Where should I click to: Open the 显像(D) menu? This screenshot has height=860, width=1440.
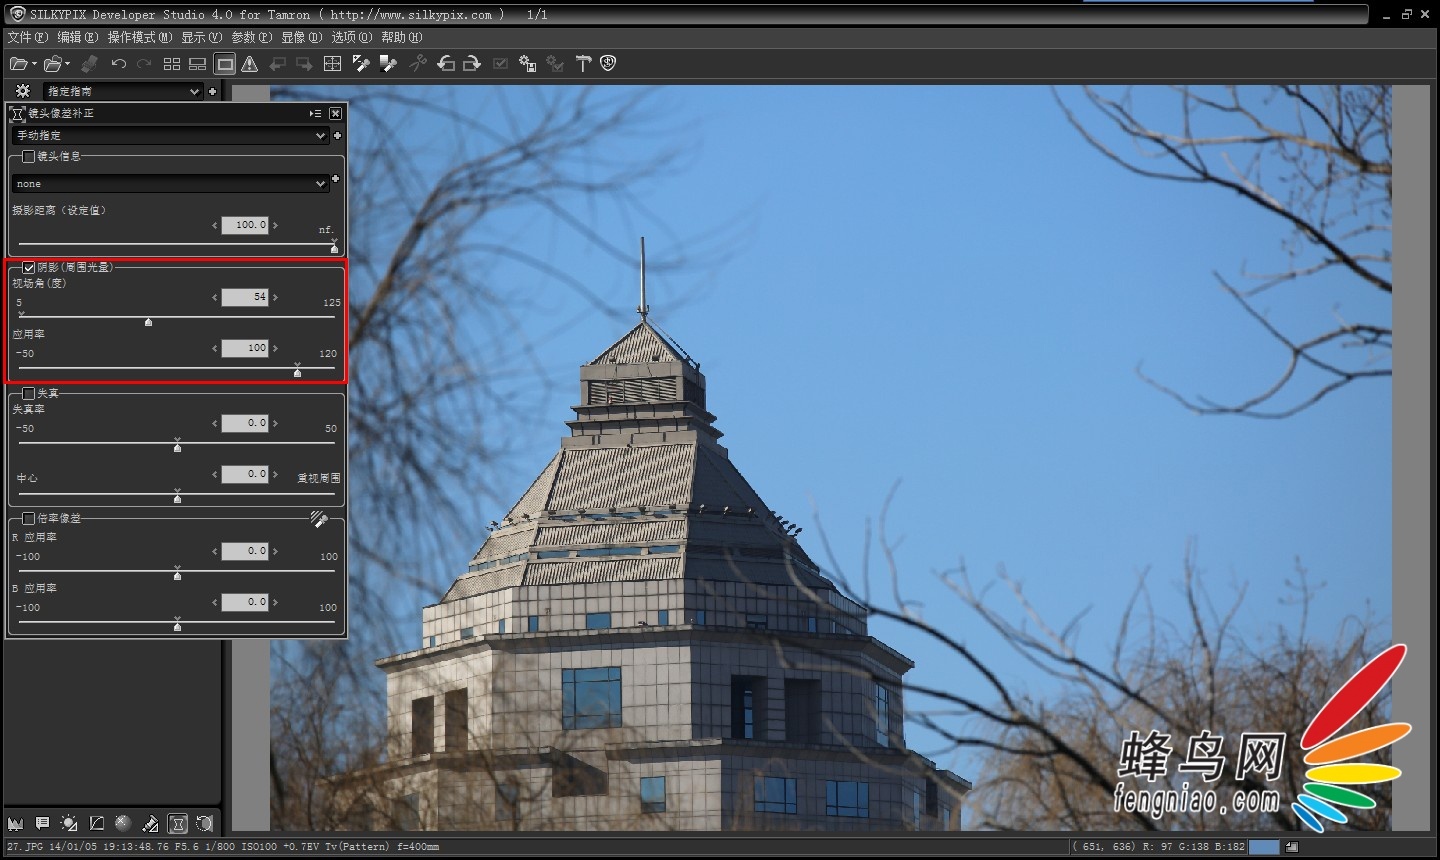coord(301,37)
